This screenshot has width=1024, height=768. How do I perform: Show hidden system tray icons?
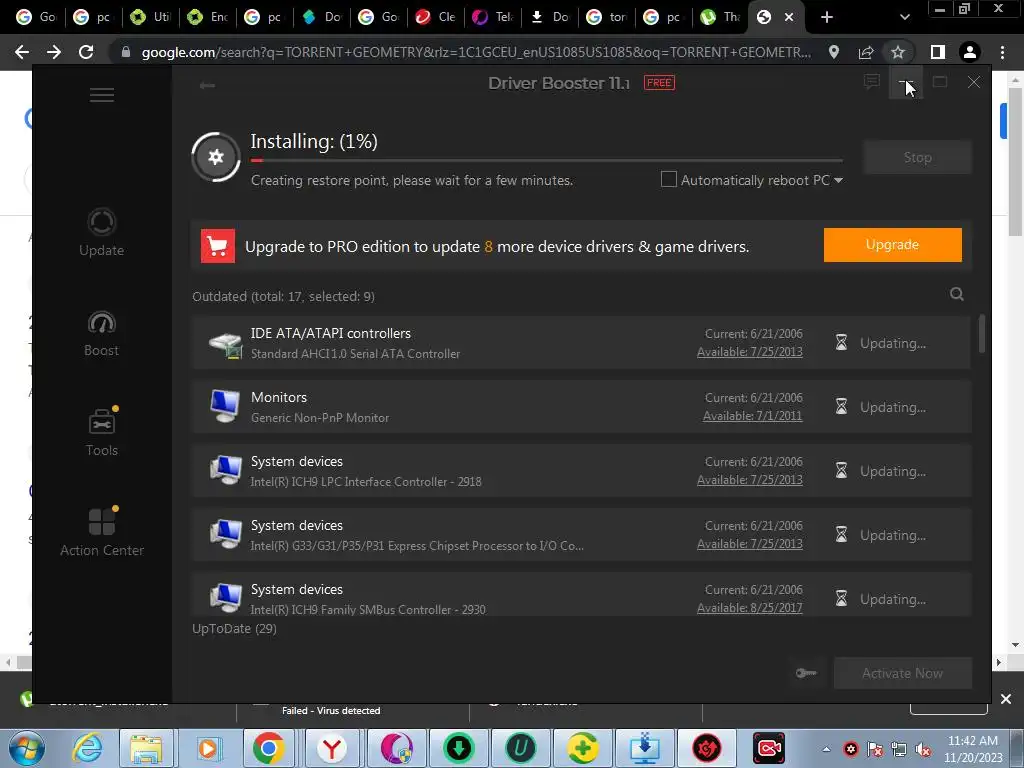click(x=826, y=749)
